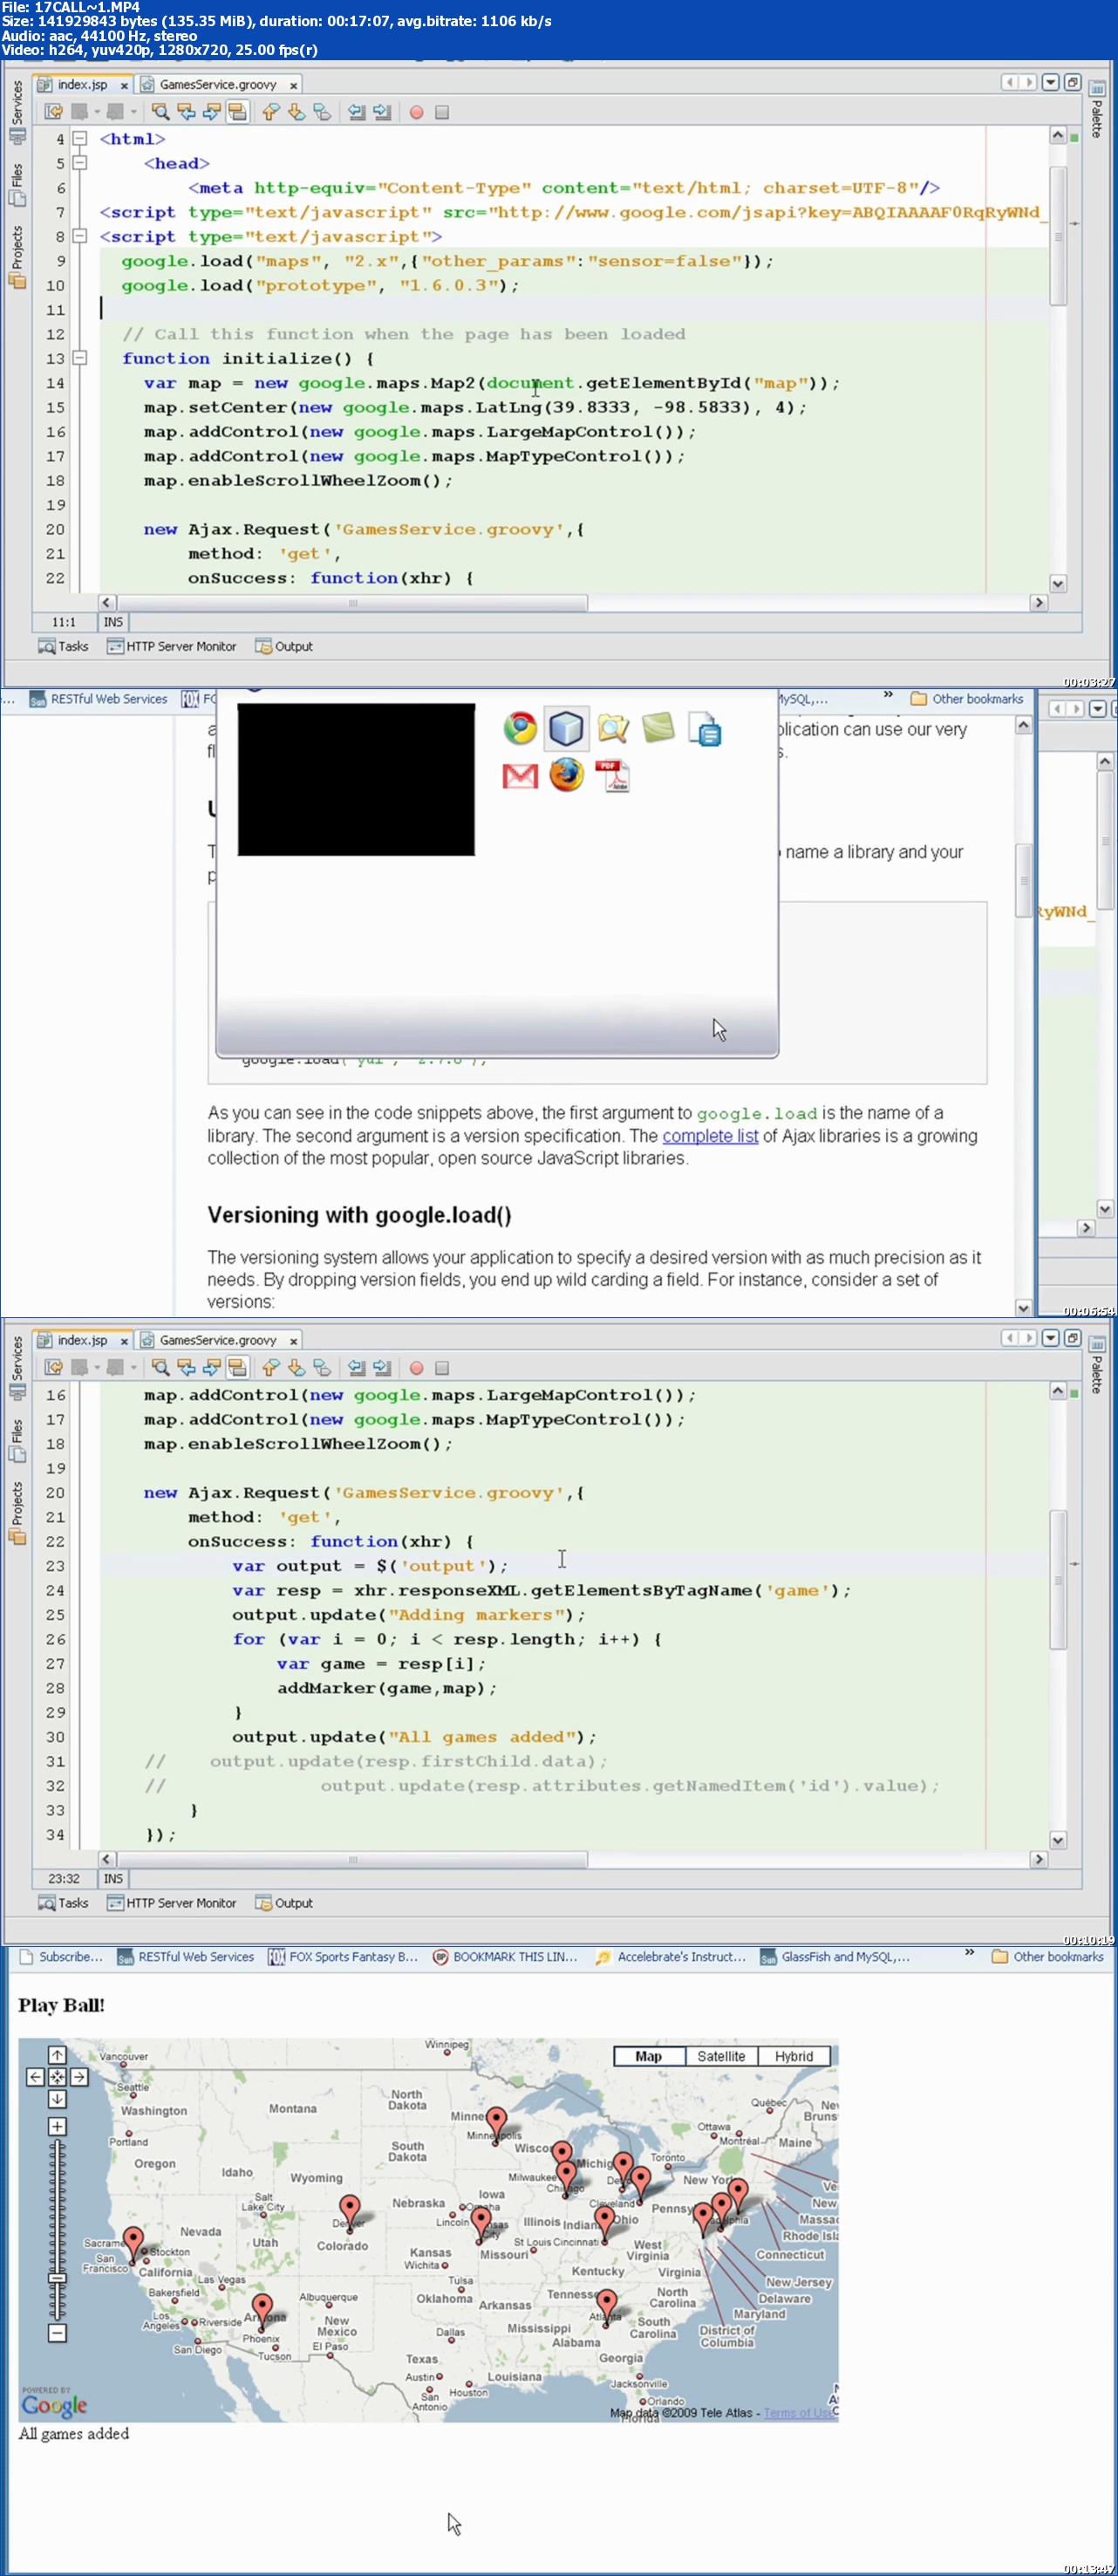The height and width of the screenshot is (2576, 1118).
Task: Open Accelebrate's Instruct... bookmark
Action: [x=670, y=1957]
